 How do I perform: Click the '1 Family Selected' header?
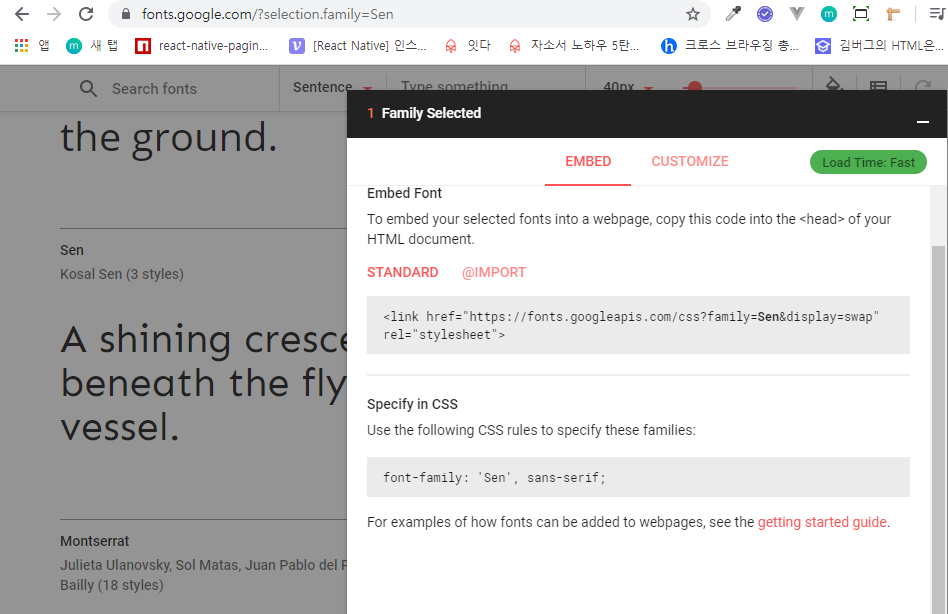(424, 113)
